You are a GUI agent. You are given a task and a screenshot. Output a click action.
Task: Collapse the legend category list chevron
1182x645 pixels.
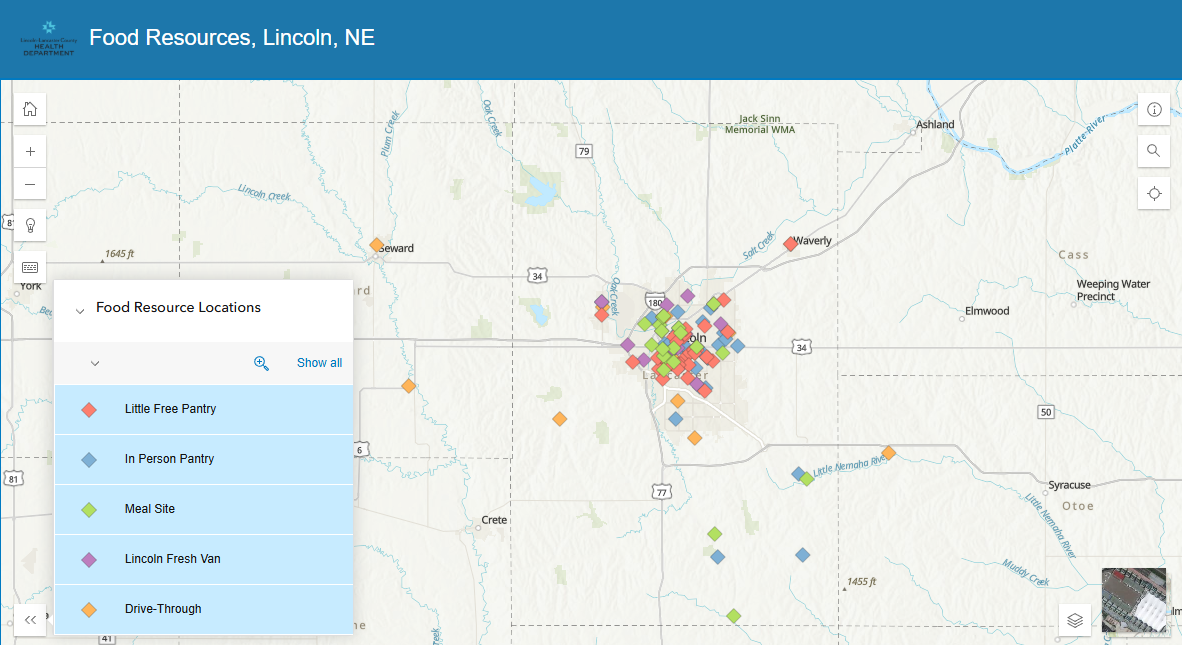click(x=95, y=363)
